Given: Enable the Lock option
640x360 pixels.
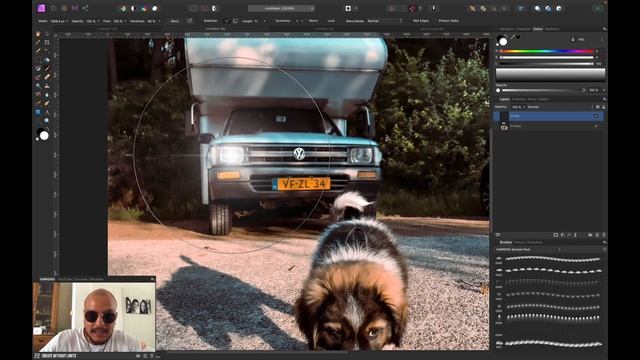Looking at the screenshot, I should pyautogui.click(x=331, y=21).
